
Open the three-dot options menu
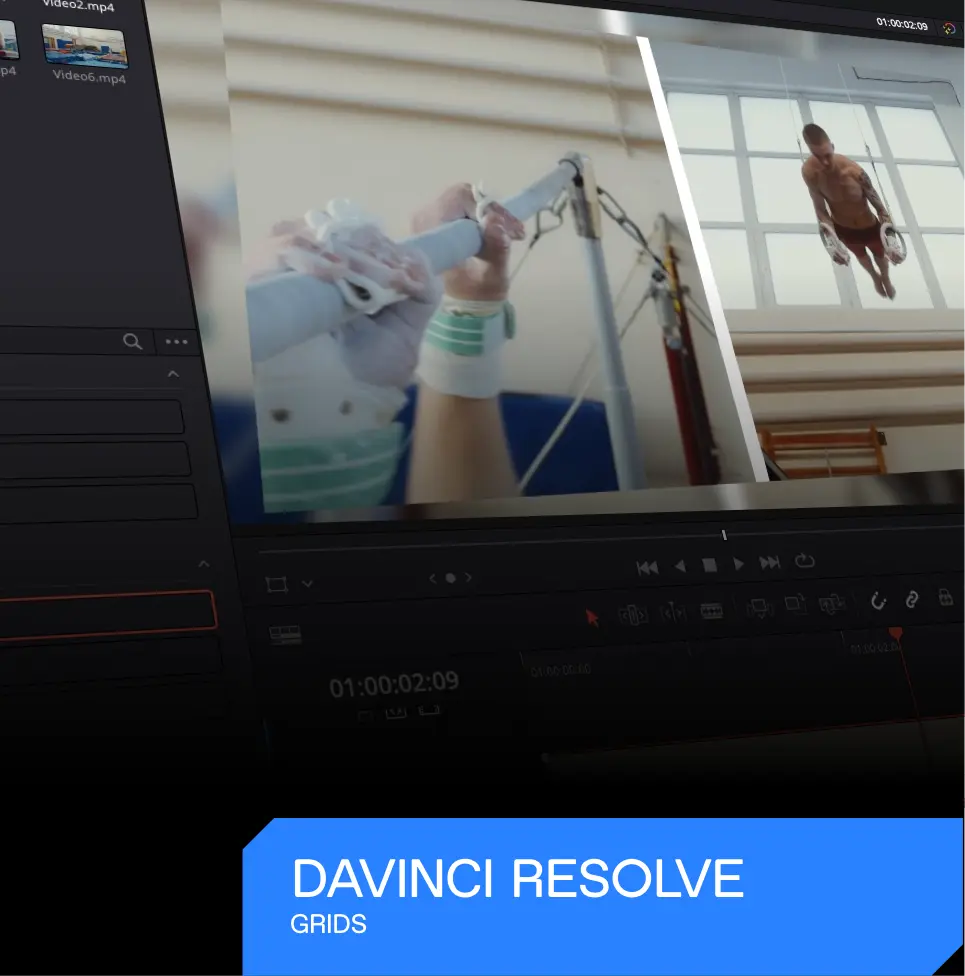(x=177, y=342)
